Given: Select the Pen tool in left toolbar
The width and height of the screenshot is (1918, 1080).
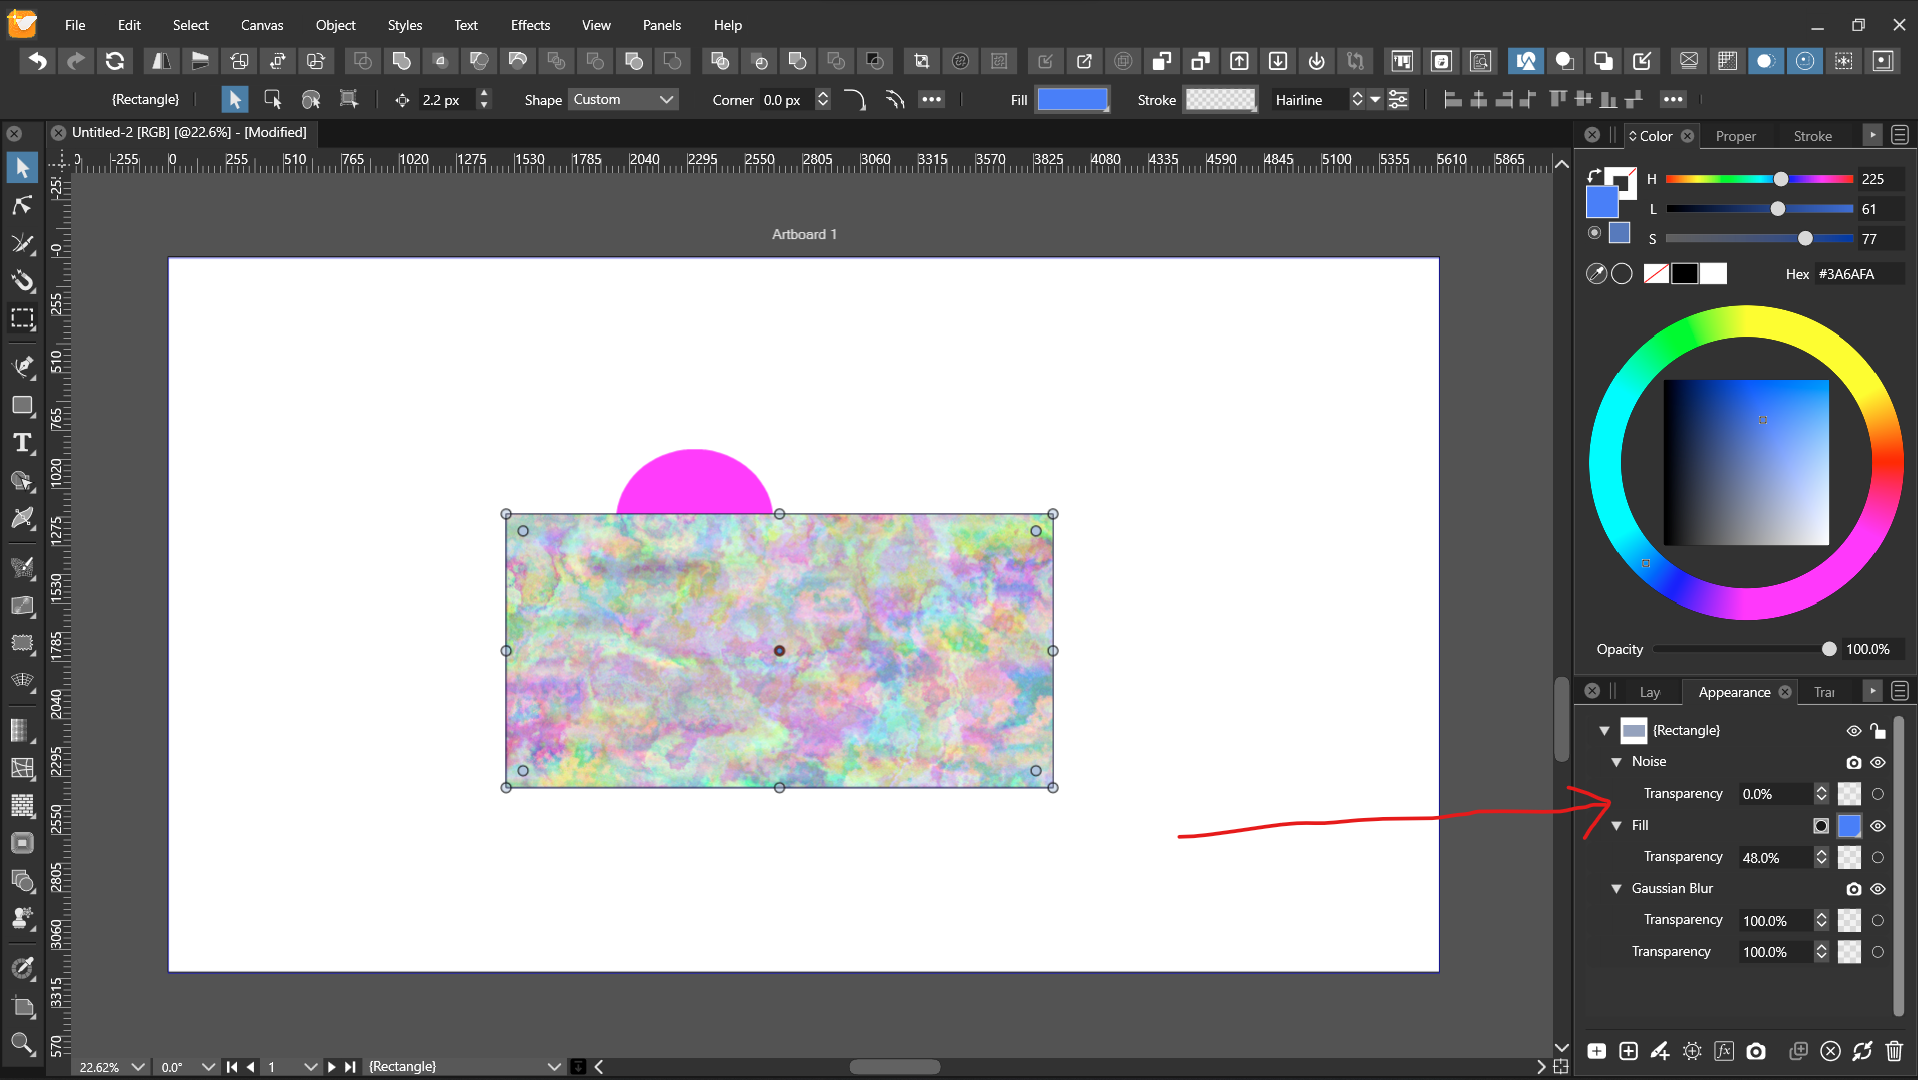Looking at the screenshot, I should click(x=22, y=367).
